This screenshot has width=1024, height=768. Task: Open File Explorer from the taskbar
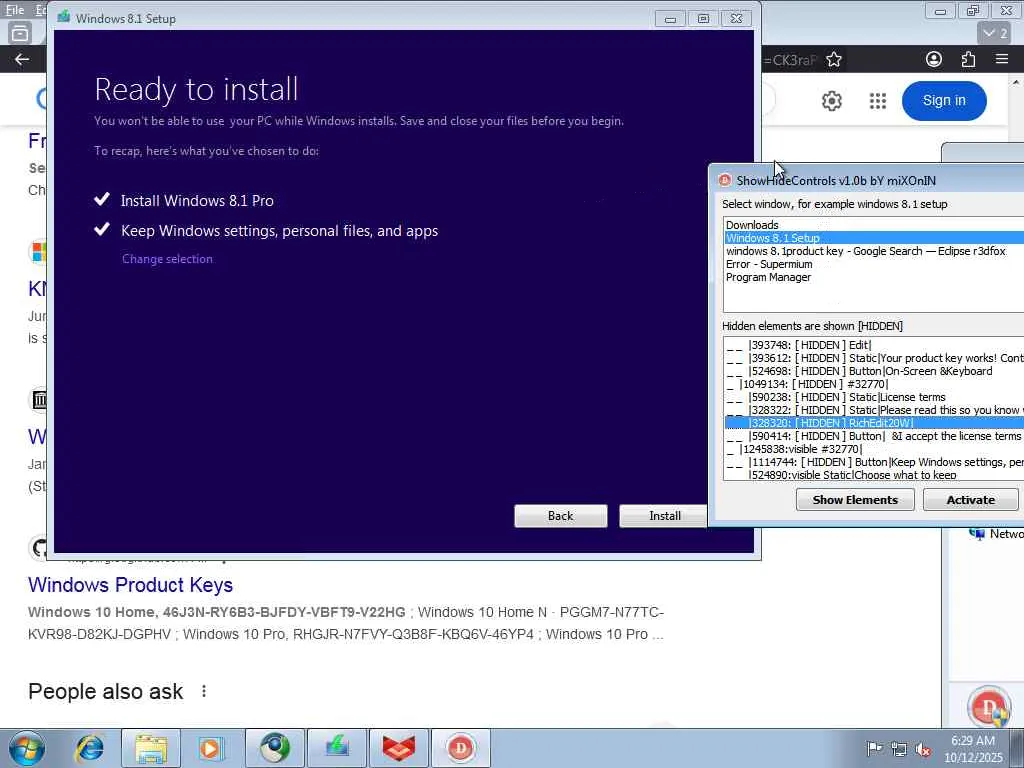click(151, 748)
